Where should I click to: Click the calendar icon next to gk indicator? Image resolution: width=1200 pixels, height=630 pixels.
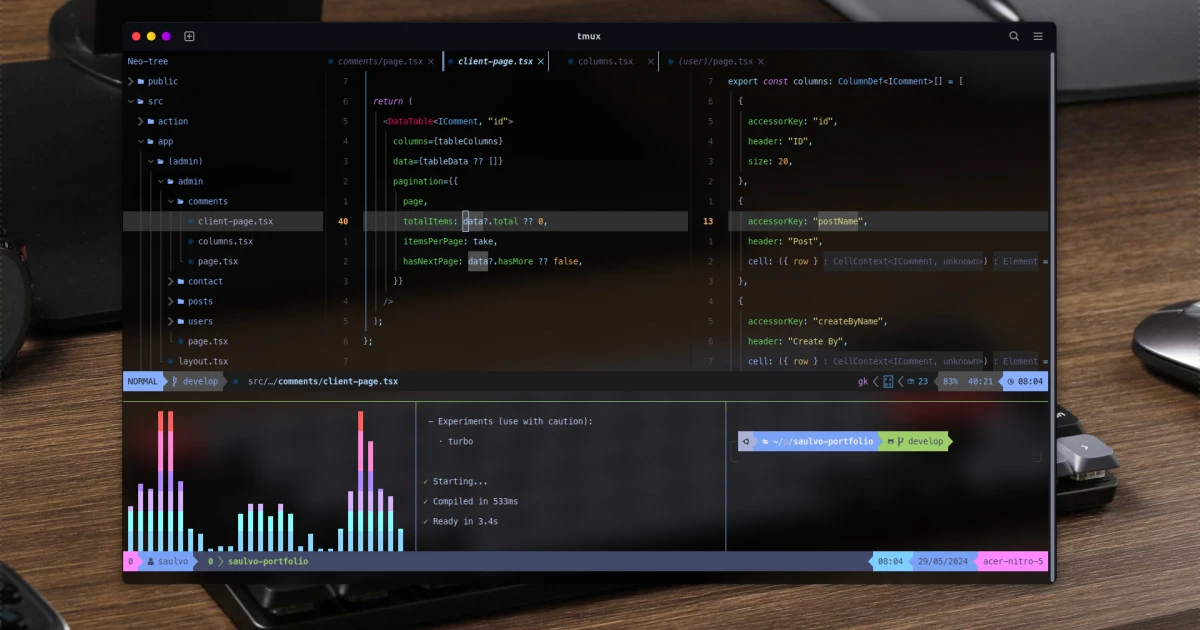tap(888, 381)
